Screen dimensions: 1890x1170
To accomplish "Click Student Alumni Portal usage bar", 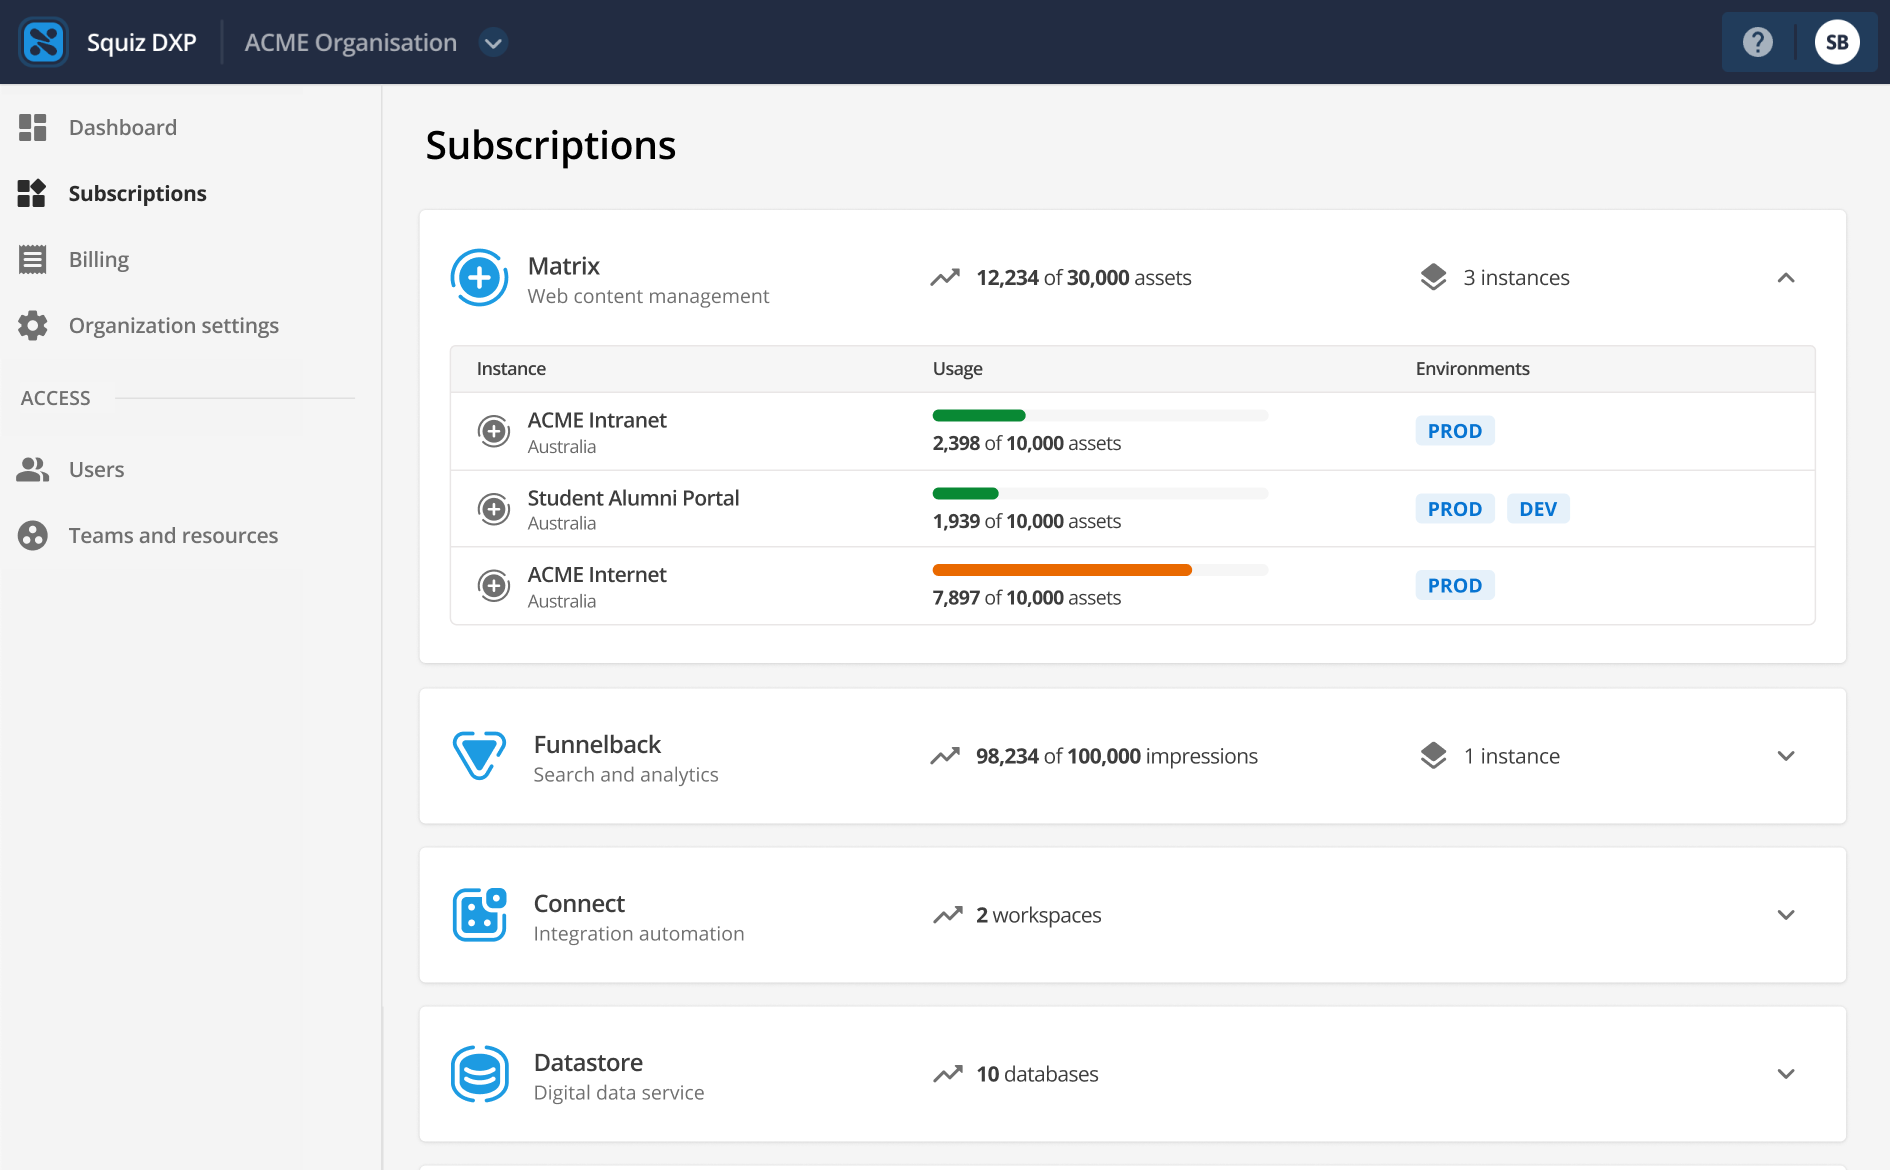I will coord(966,493).
